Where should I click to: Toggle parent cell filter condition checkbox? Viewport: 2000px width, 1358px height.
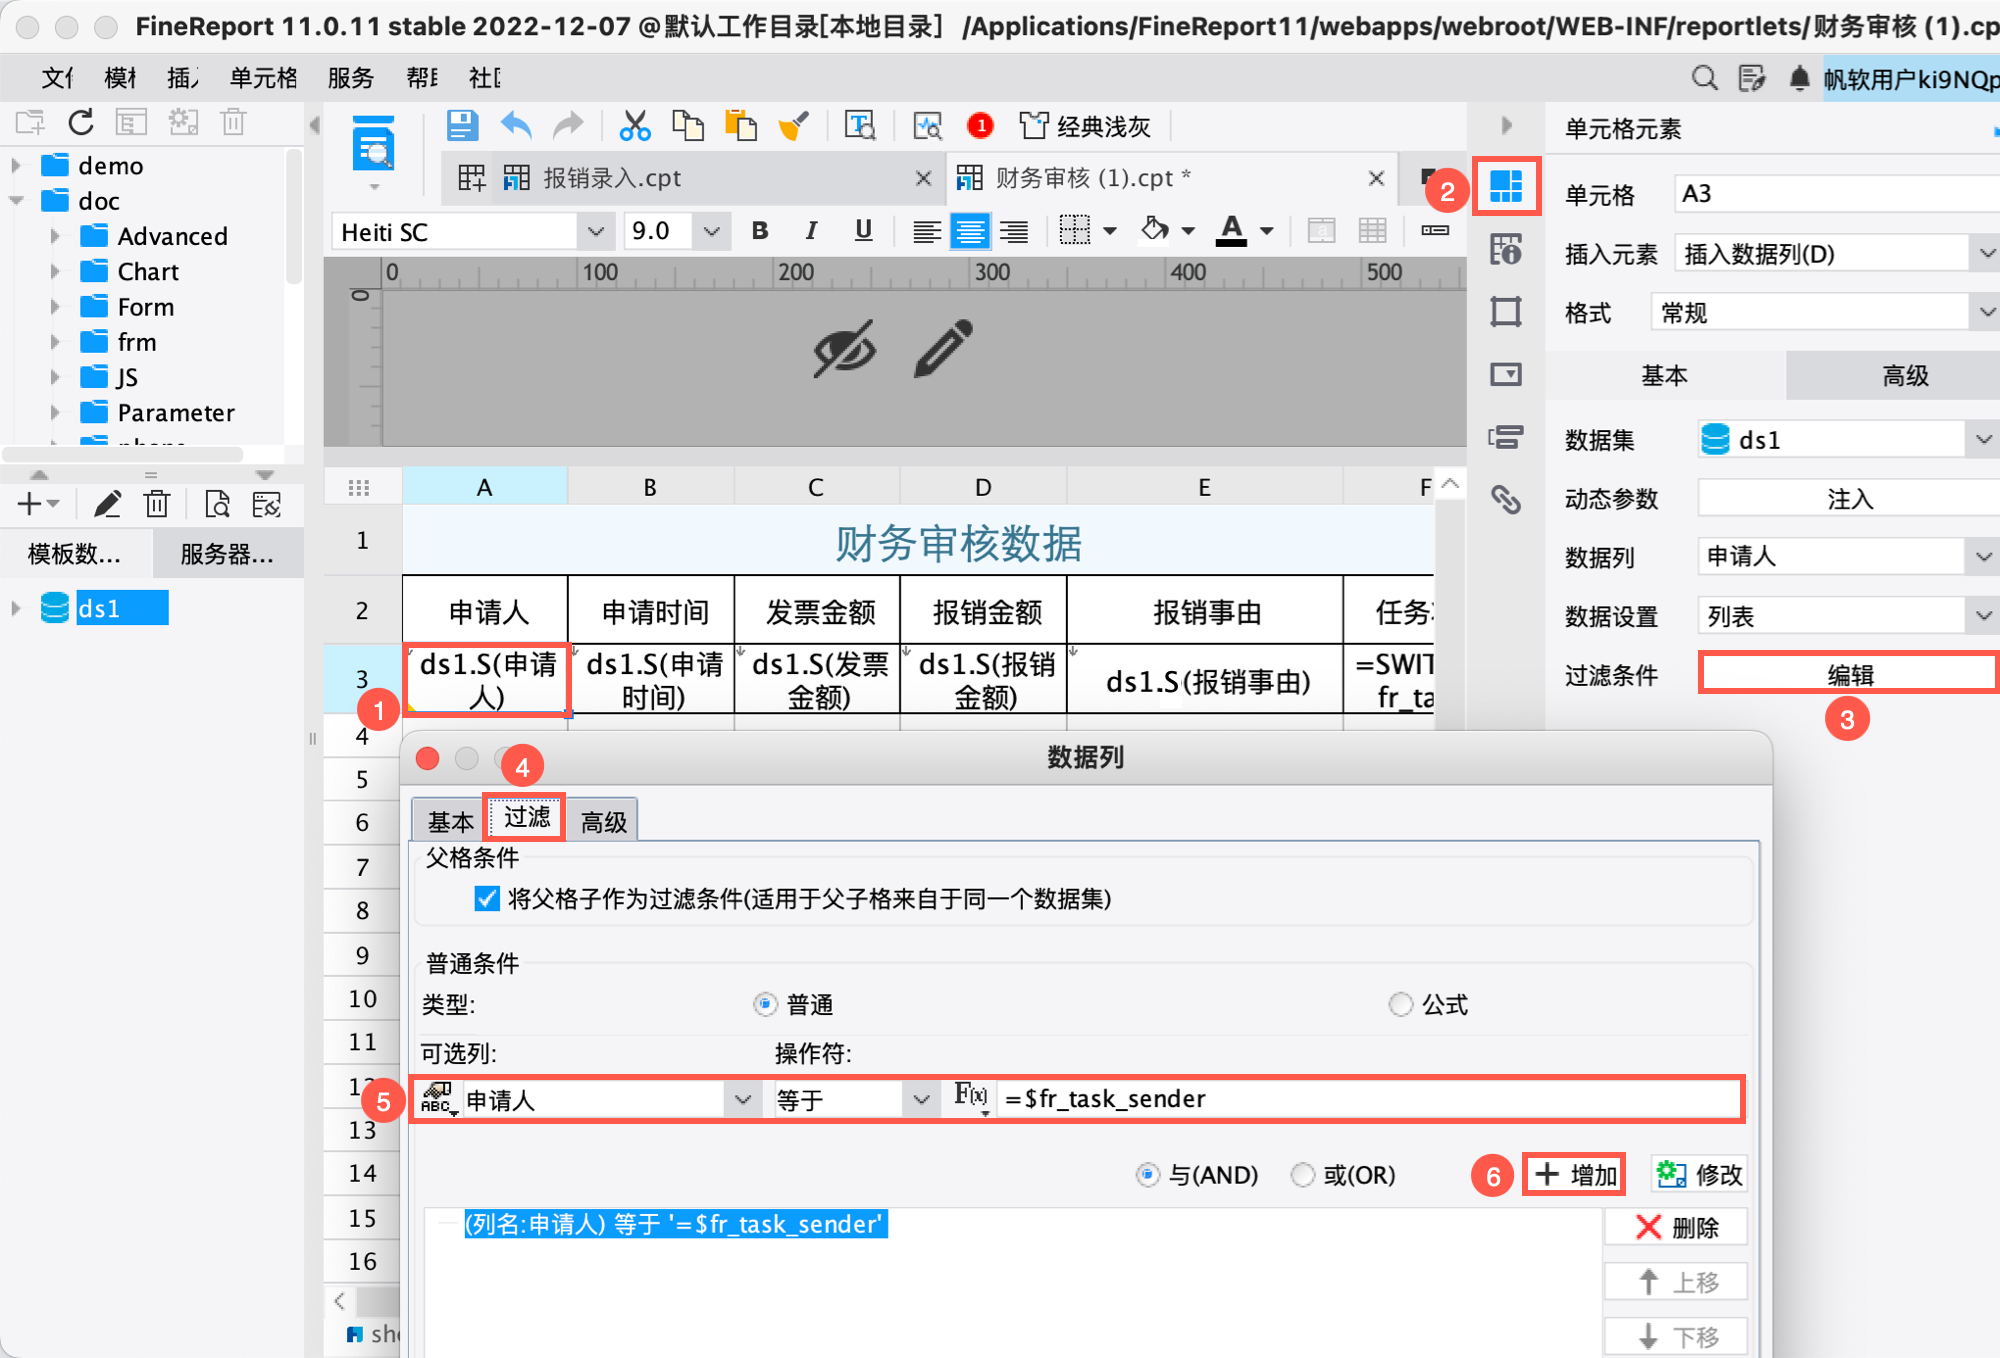click(487, 898)
